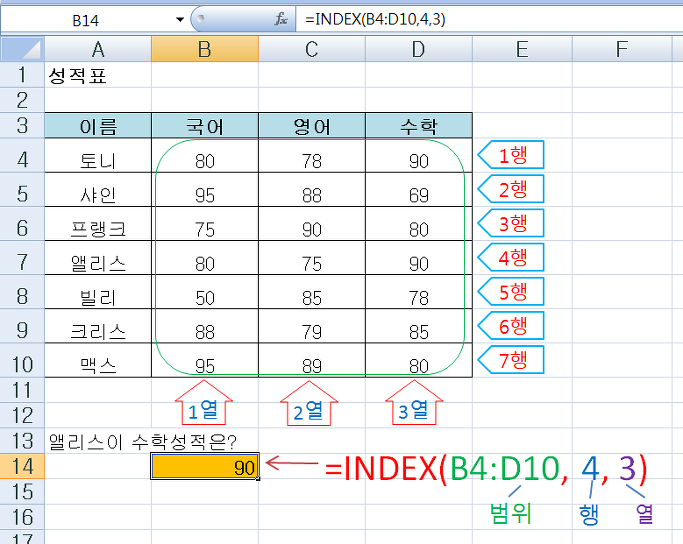Select column F header
The width and height of the screenshot is (683, 544).
(622, 49)
